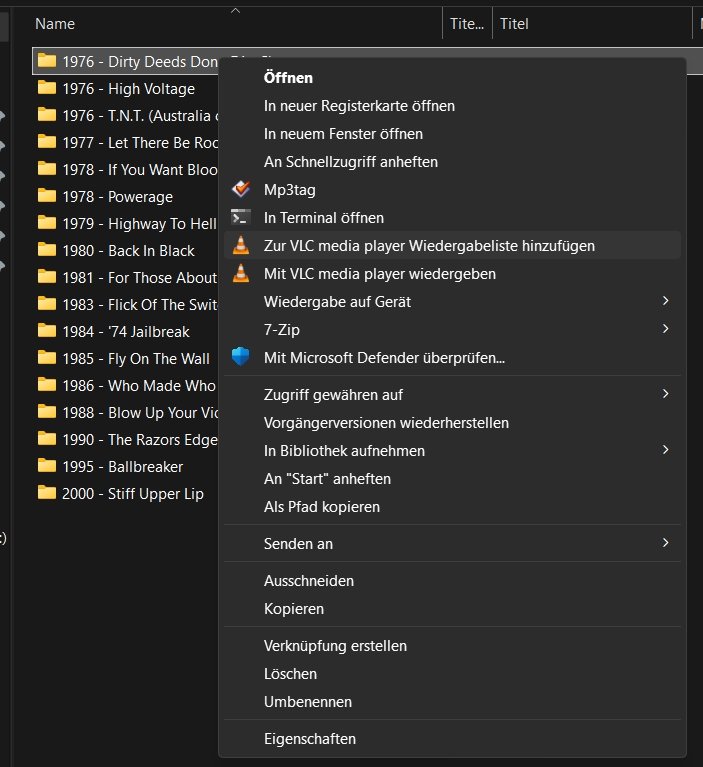Click folder icon of 1976 - High Voltage
703x767 pixels.
coord(46,88)
